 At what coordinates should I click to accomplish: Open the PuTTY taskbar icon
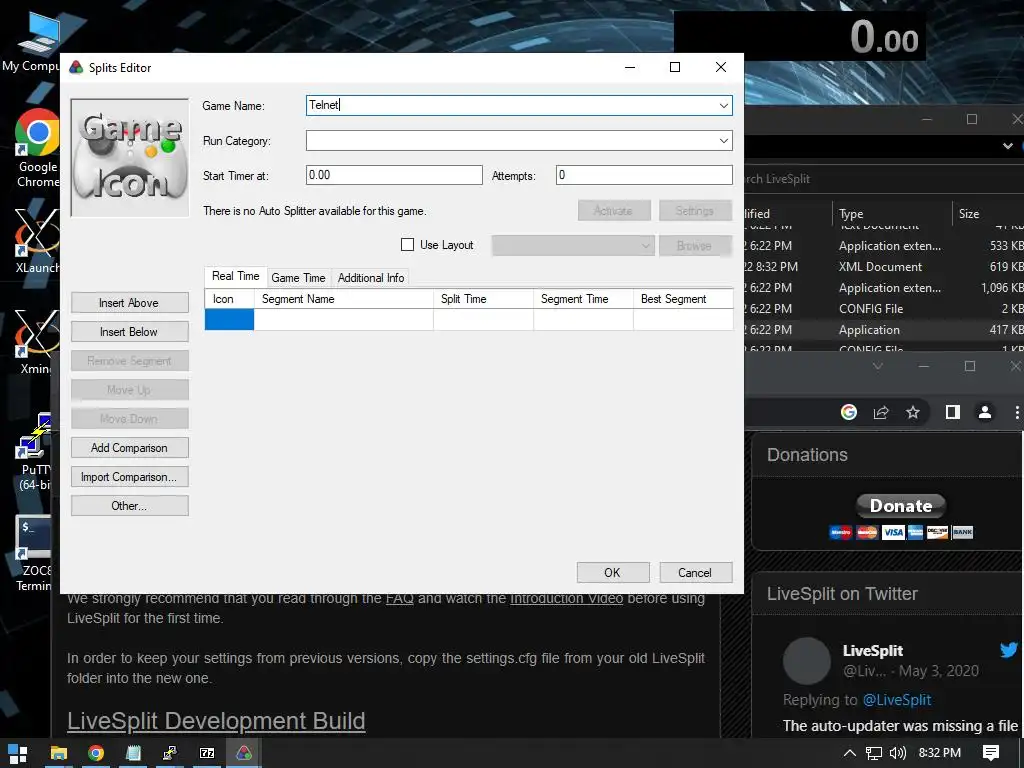point(170,753)
